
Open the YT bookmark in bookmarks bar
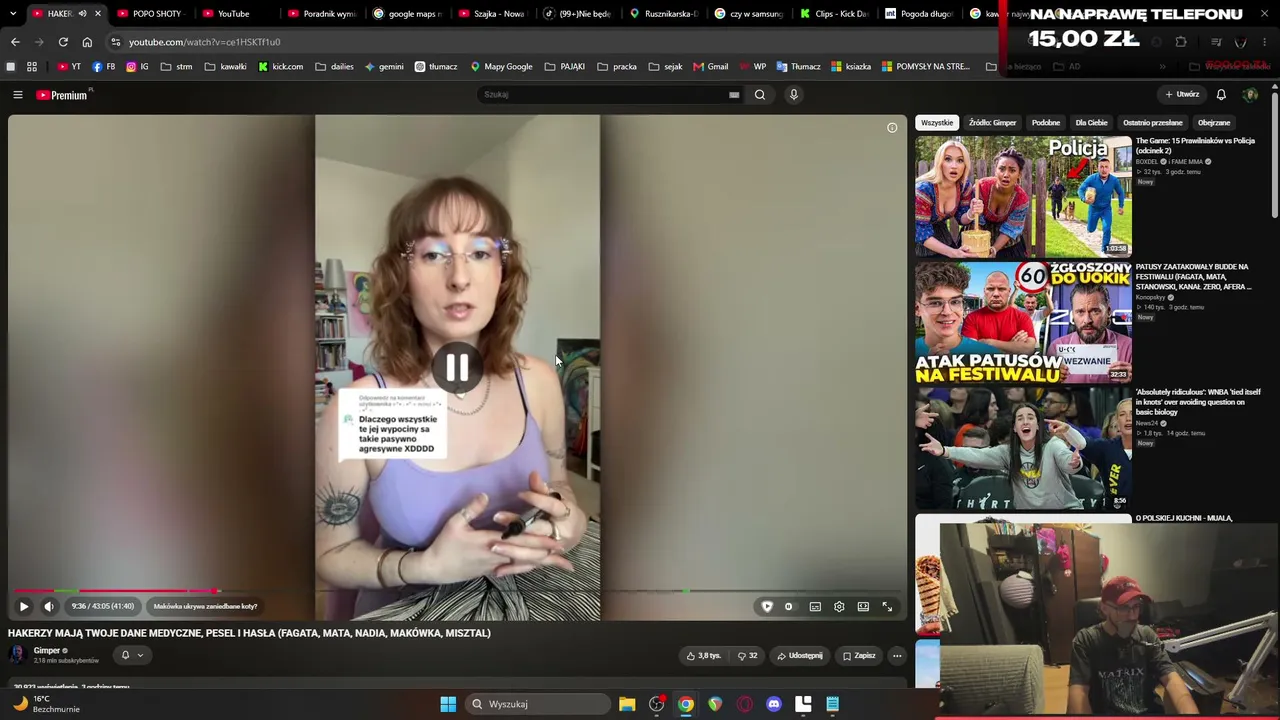69,67
